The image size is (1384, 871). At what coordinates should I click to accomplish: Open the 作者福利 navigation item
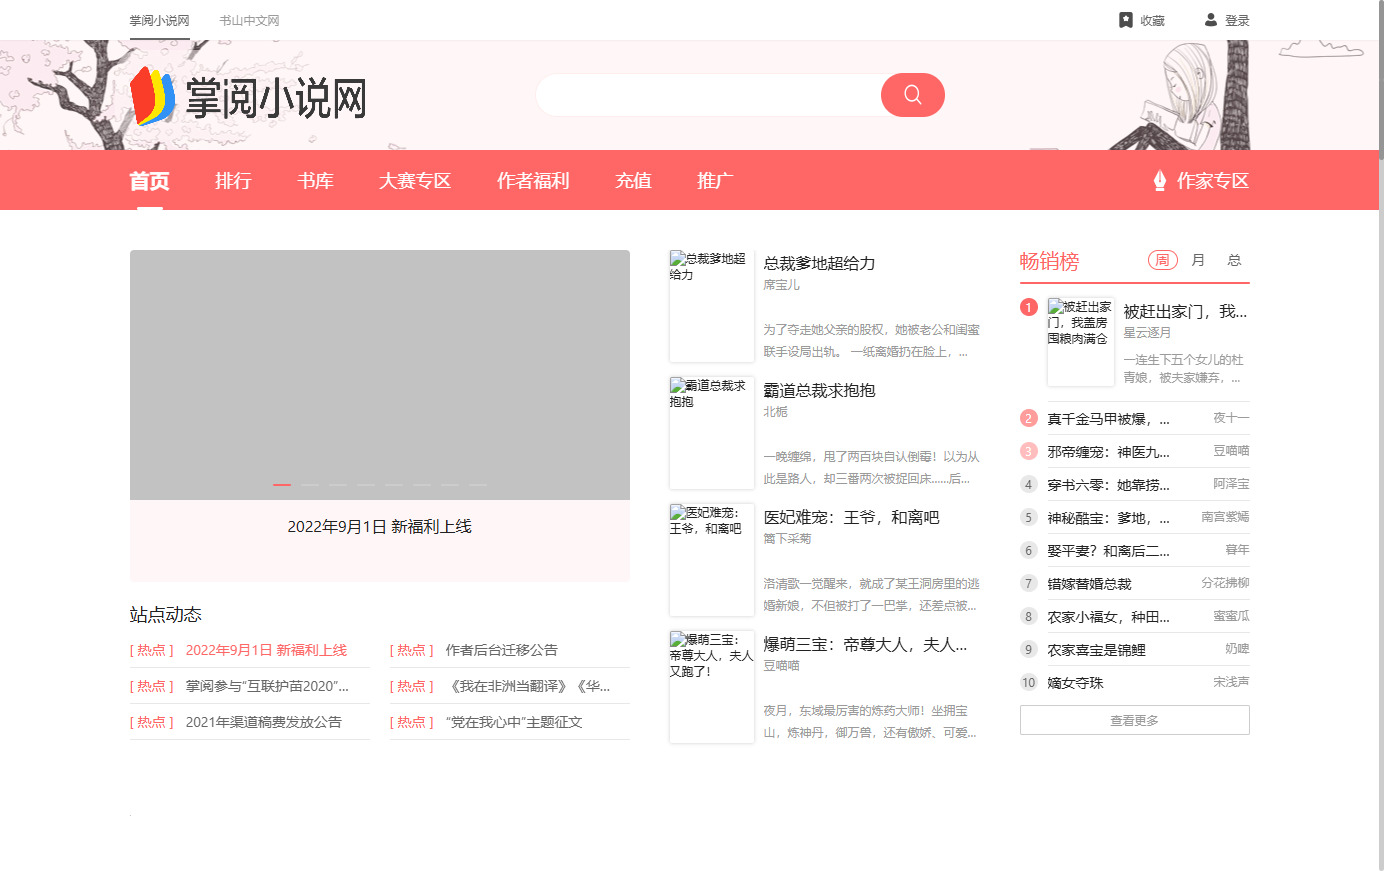tap(533, 181)
